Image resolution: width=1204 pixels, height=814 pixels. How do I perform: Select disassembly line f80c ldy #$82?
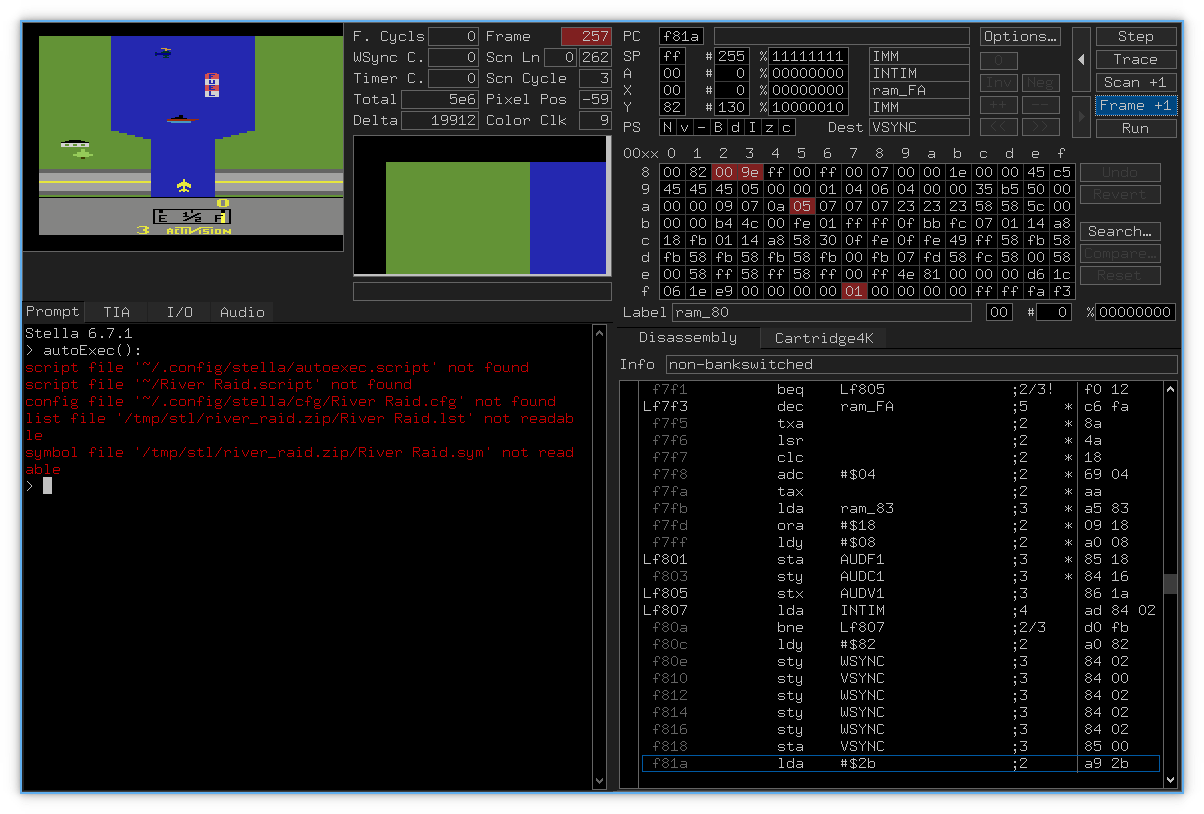900,644
